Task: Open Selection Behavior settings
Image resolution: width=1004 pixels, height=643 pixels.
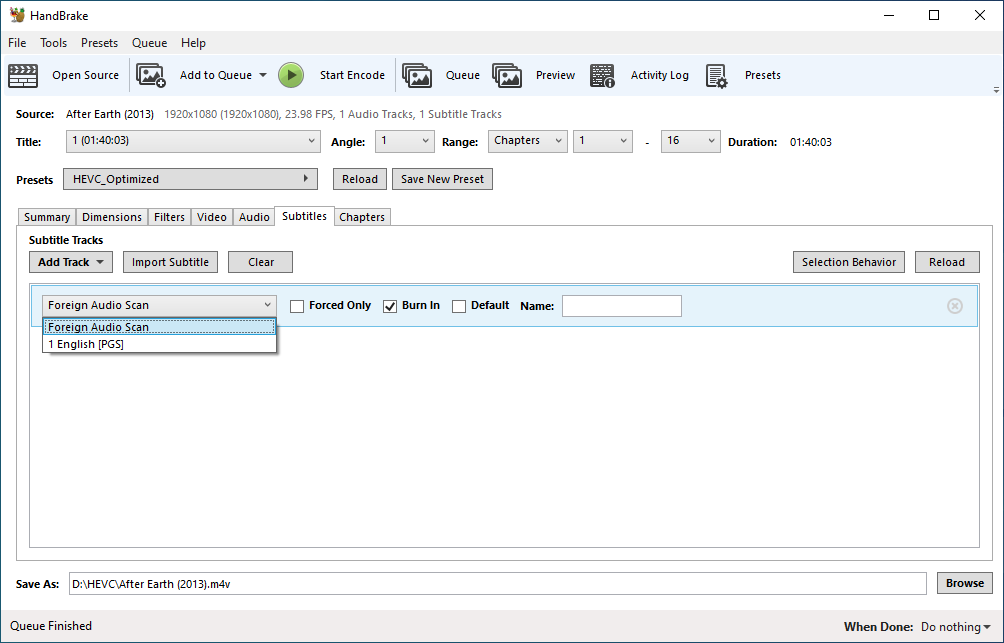Action: click(849, 262)
